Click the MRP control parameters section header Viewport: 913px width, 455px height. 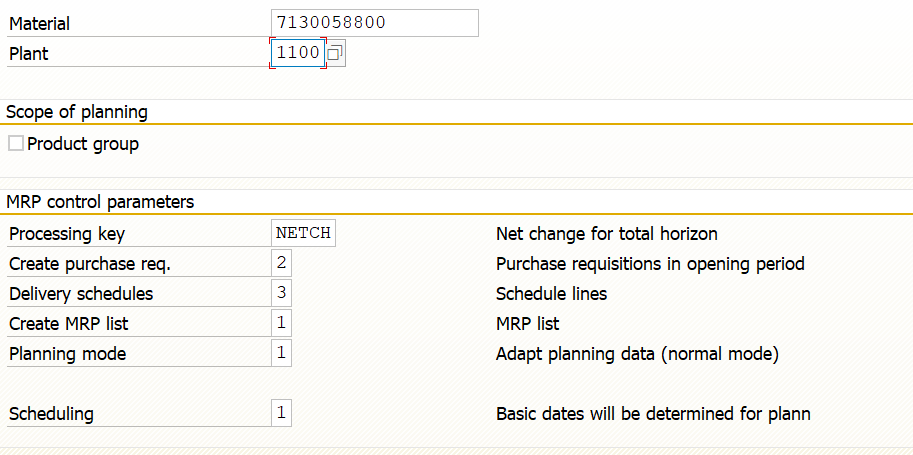pos(100,202)
